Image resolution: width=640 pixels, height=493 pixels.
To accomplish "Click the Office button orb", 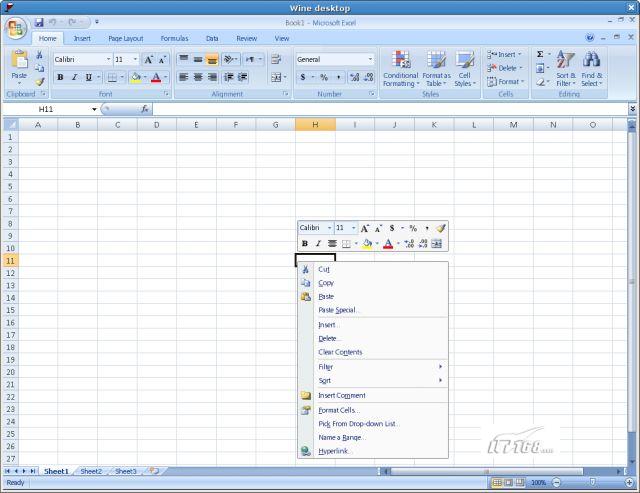I will click(x=16, y=29).
